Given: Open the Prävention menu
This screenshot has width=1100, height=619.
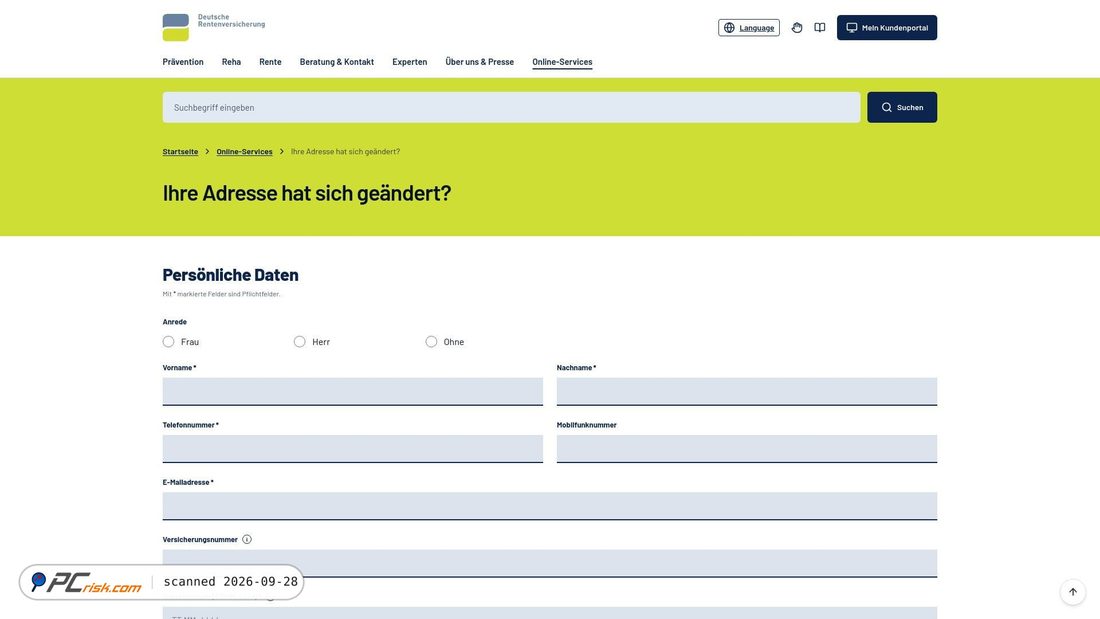Looking at the screenshot, I should pyautogui.click(x=183, y=62).
